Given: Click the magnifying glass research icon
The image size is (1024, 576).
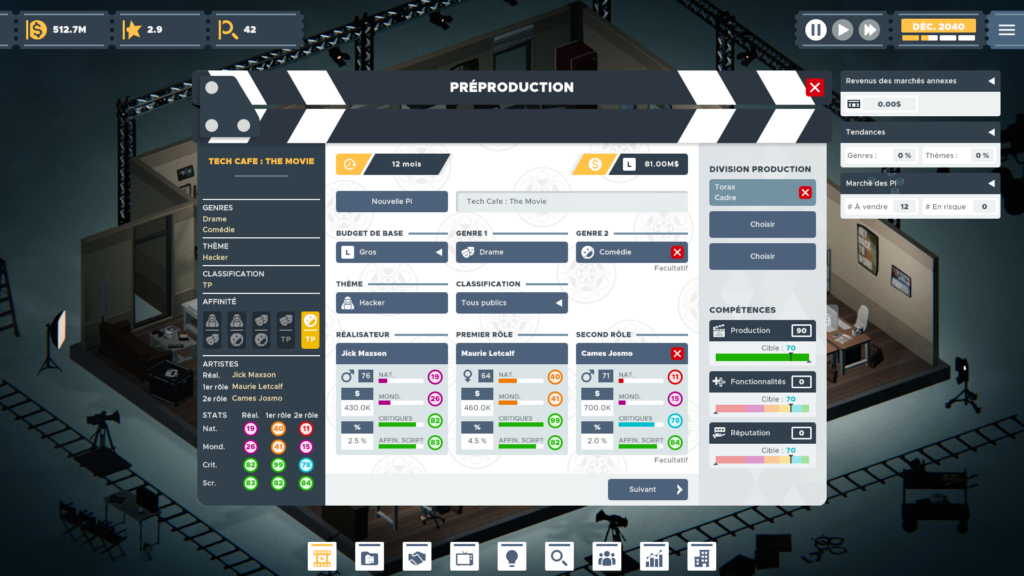Looking at the screenshot, I should click(x=559, y=557).
